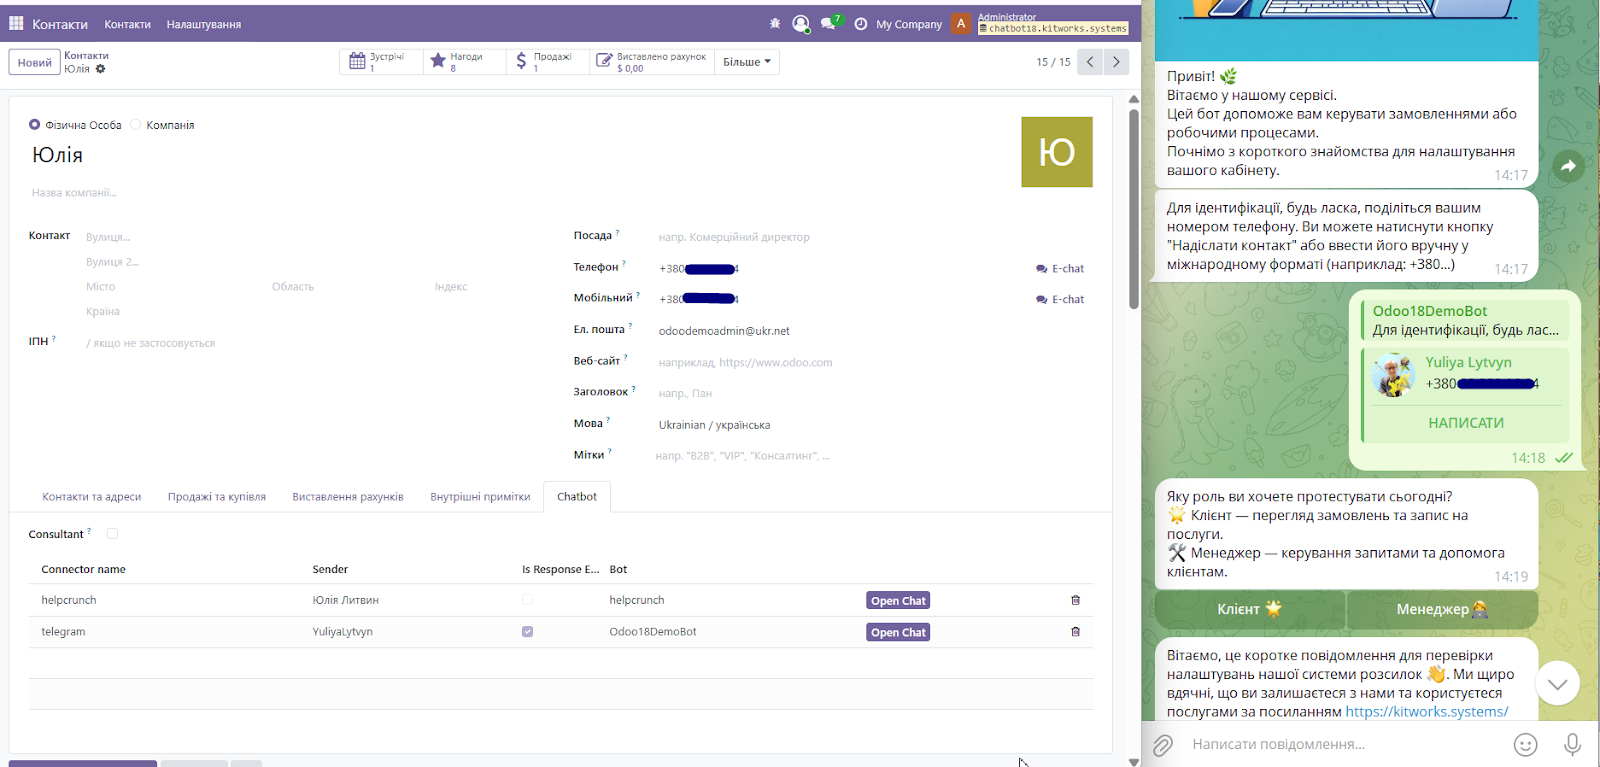Delete the telegram connector row with trash icon
This screenshot has height=767, width=1600.
(x=1075, y=632)
